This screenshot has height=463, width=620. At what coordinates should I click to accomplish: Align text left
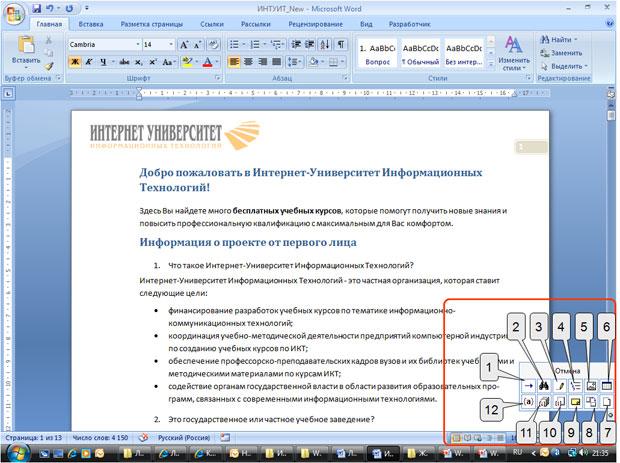(234, 62)
